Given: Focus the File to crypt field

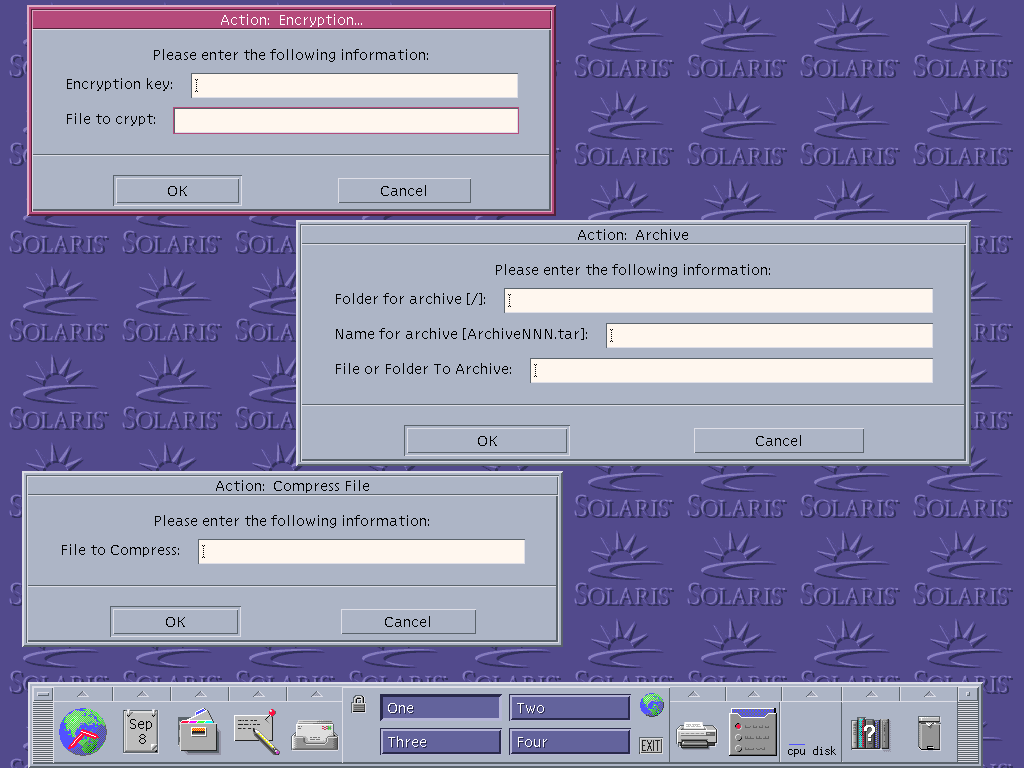Looking at the screenshot, I should pyautogui.click(x=346, y=121).
